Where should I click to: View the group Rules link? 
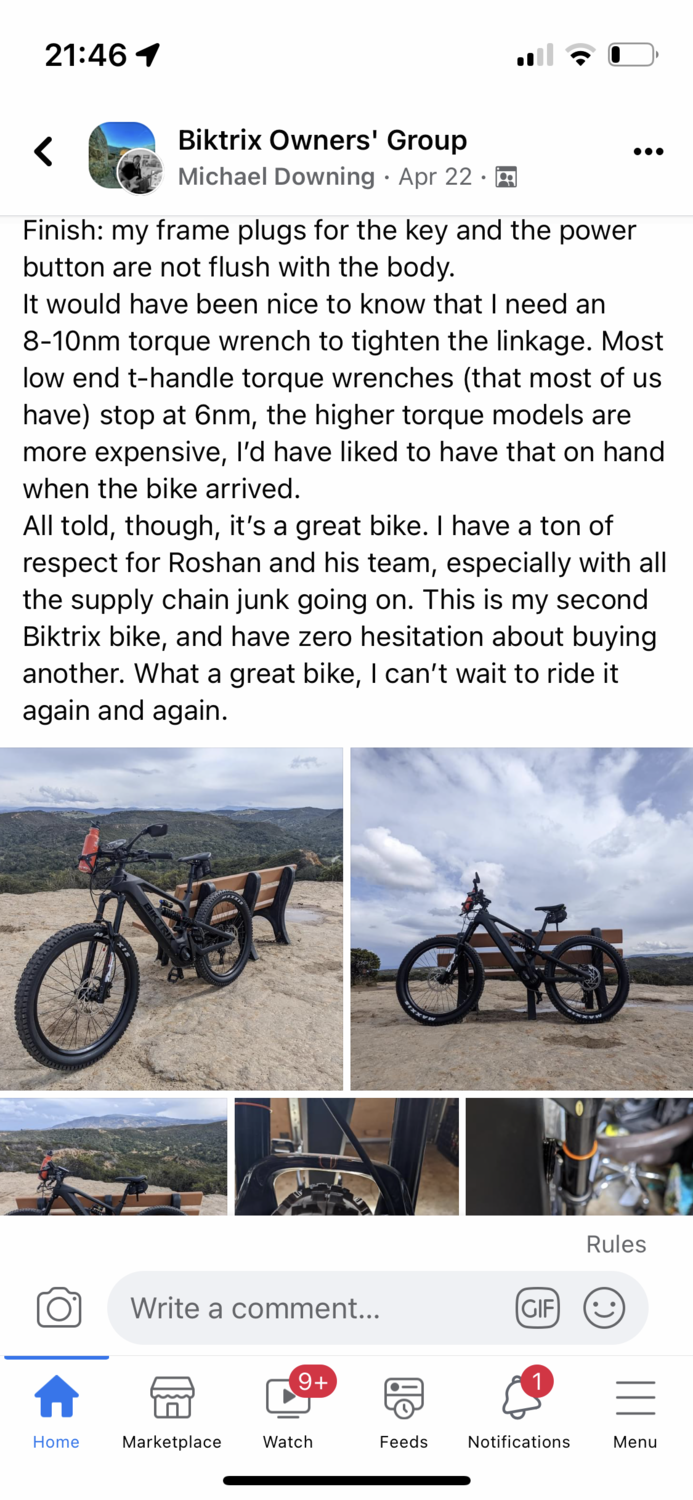pos(616,1244)
